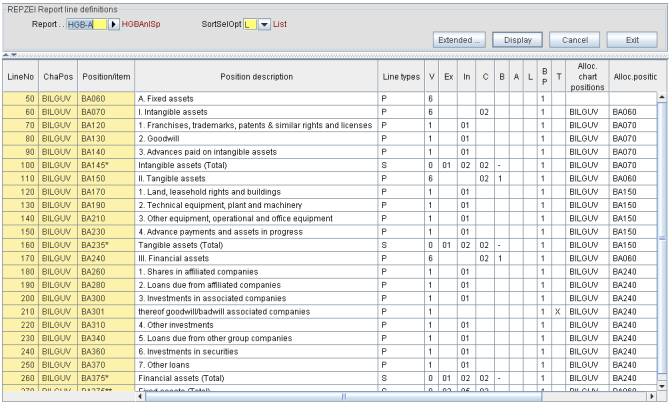Click the Extended ... button

tap(459, 40)
